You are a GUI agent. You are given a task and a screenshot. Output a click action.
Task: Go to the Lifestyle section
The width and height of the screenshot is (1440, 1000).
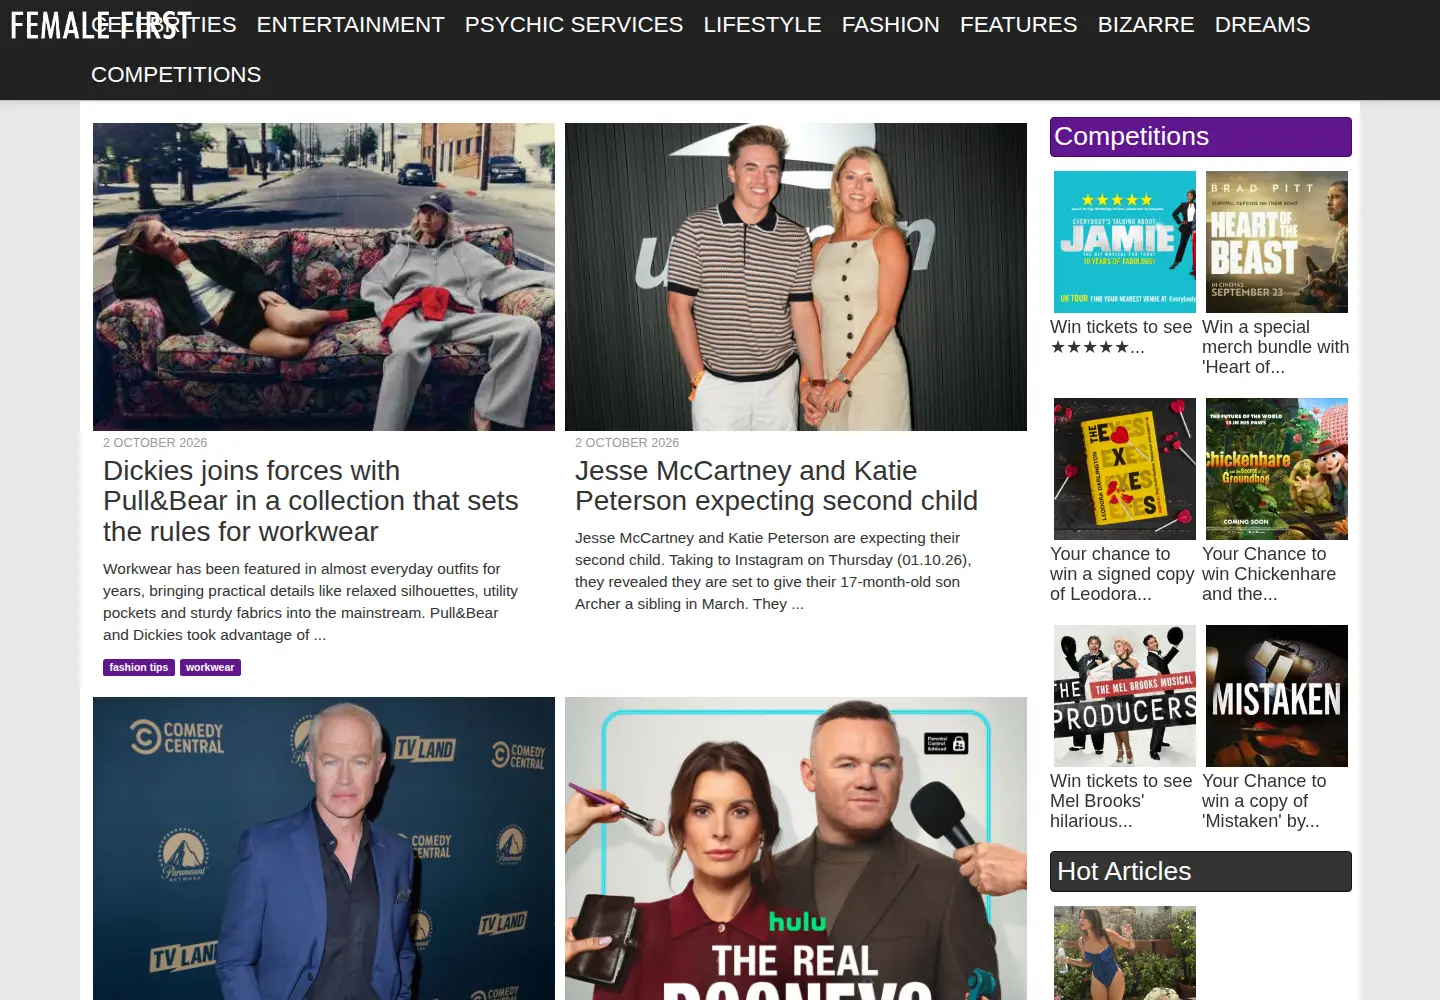762,25
